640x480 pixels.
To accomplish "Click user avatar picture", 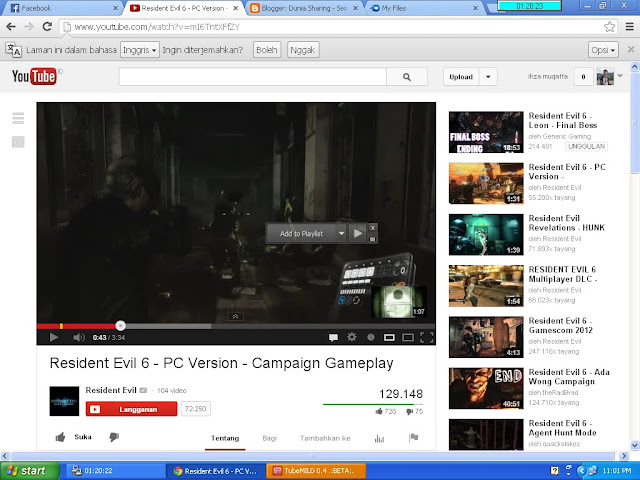I will tap(605, 77).
